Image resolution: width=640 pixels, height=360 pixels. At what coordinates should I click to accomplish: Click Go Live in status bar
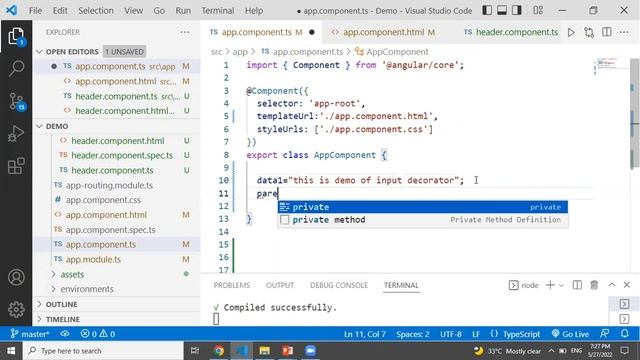[x=570, y=334]
